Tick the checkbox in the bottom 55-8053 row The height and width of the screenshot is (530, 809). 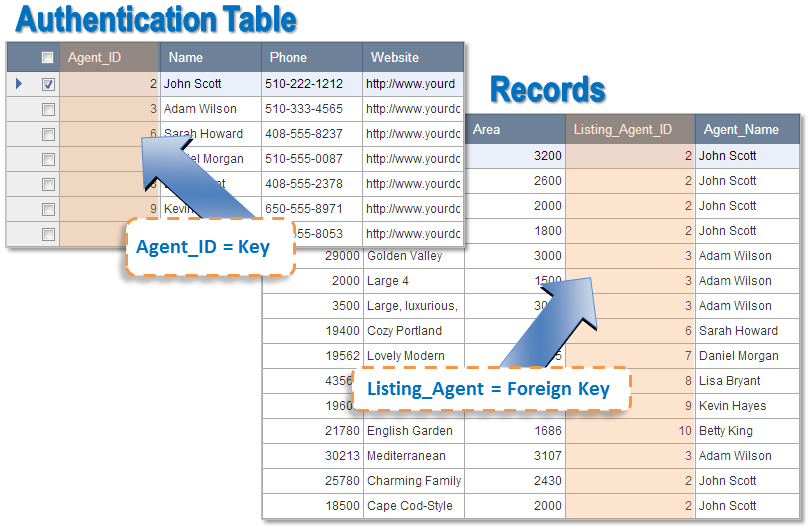[48, 234]
